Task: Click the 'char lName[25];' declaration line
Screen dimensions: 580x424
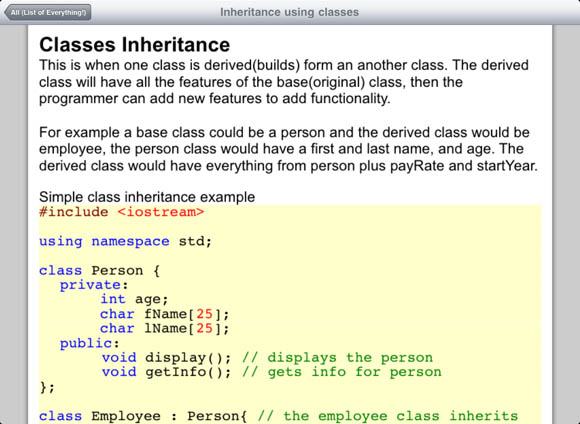Action: [165, 329]
